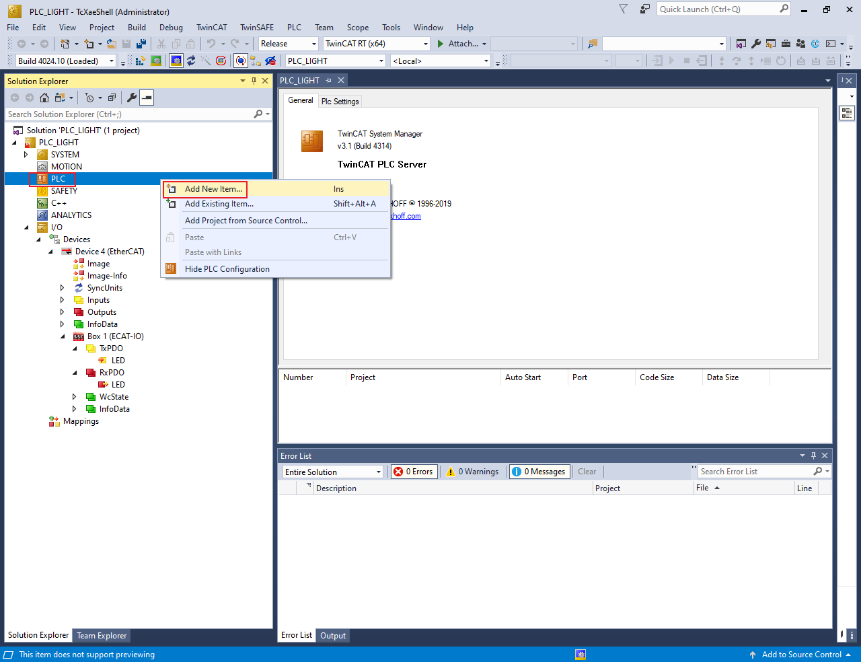Toggle the 0 Errors filter button
861x662 pixels.
click(x=414, y=472)
